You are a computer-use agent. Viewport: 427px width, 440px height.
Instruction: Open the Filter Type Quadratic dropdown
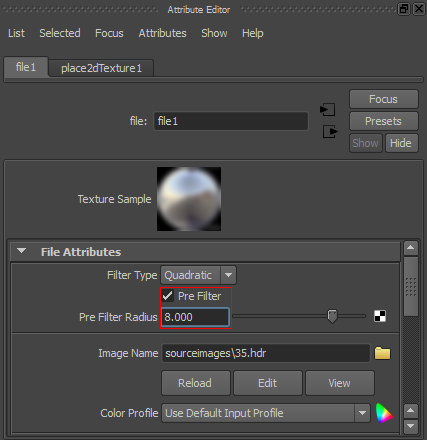pos(199,275)
